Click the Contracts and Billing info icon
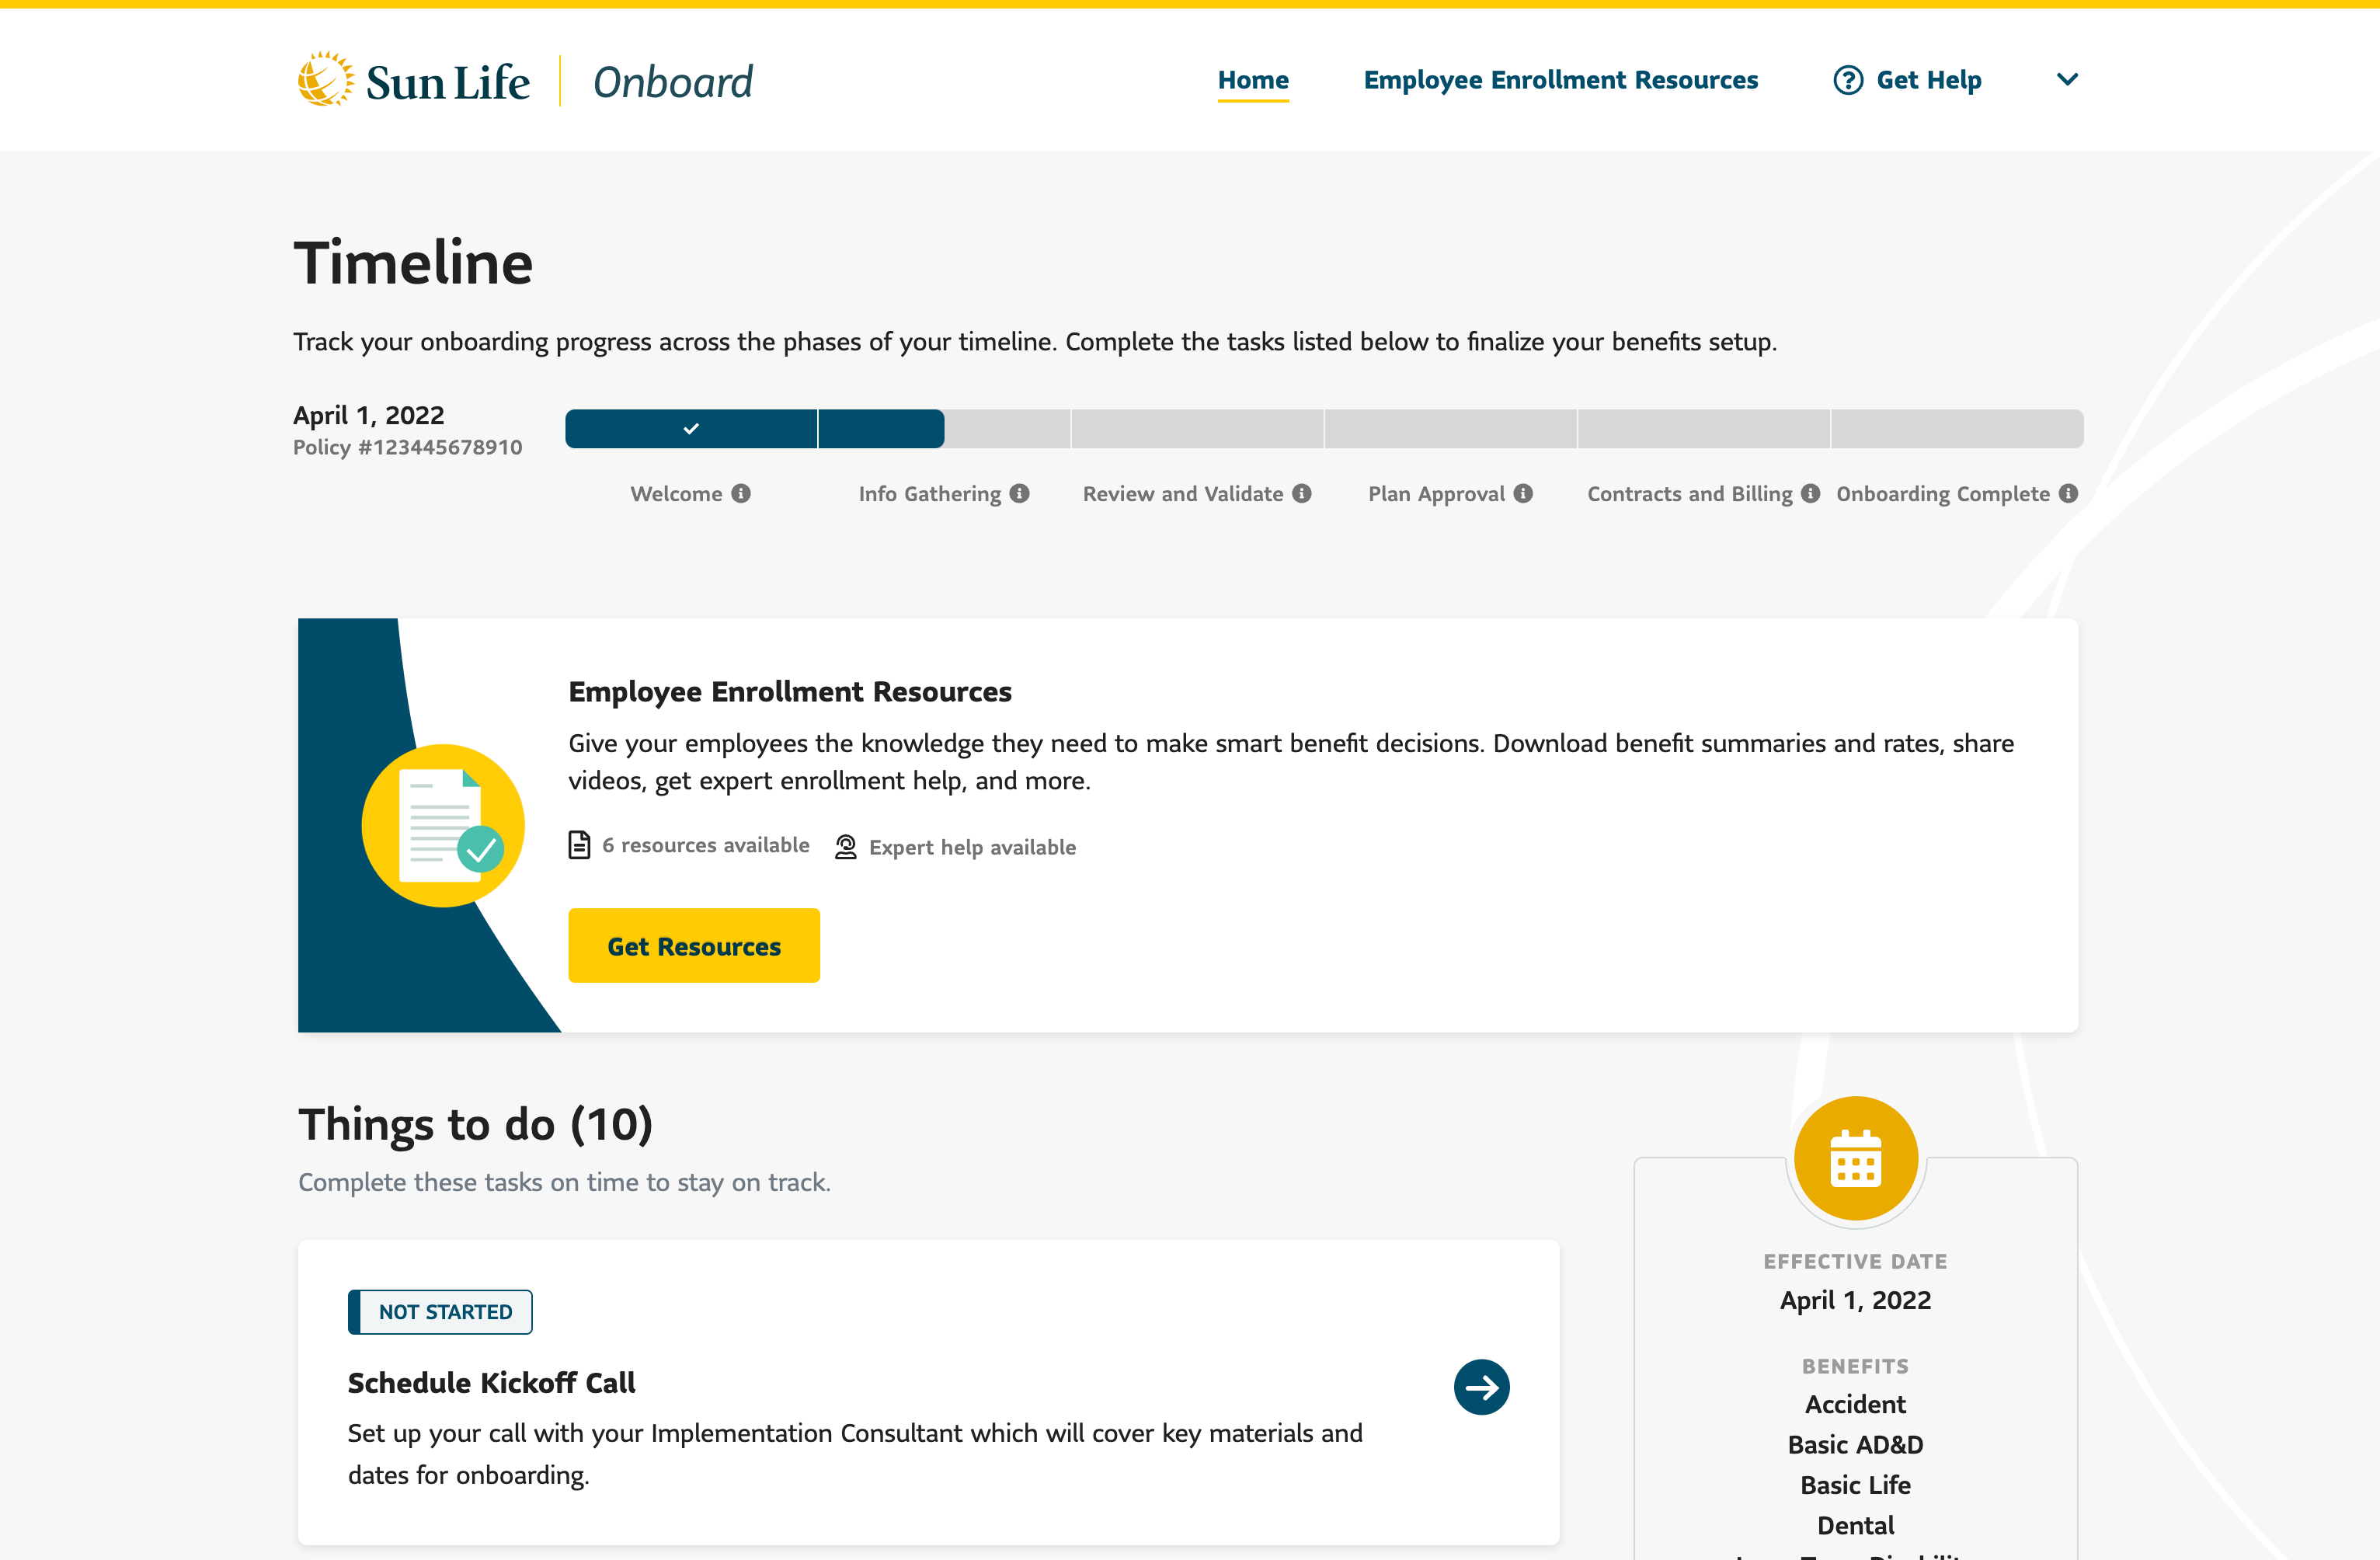 [1811, 493]
